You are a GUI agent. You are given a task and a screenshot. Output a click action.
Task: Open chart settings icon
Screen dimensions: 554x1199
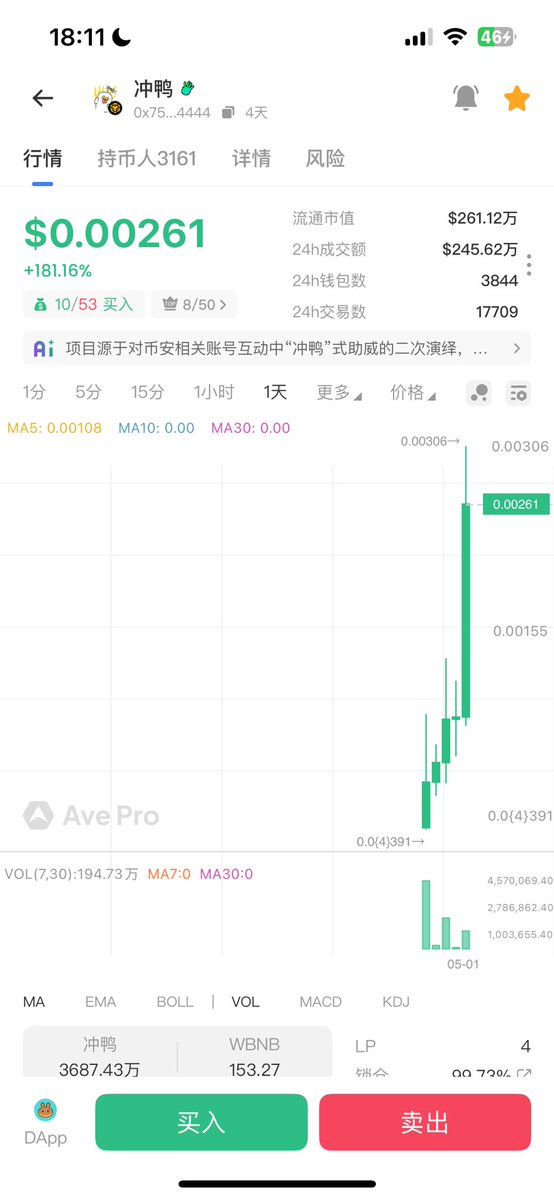click(x=518, y=393)
